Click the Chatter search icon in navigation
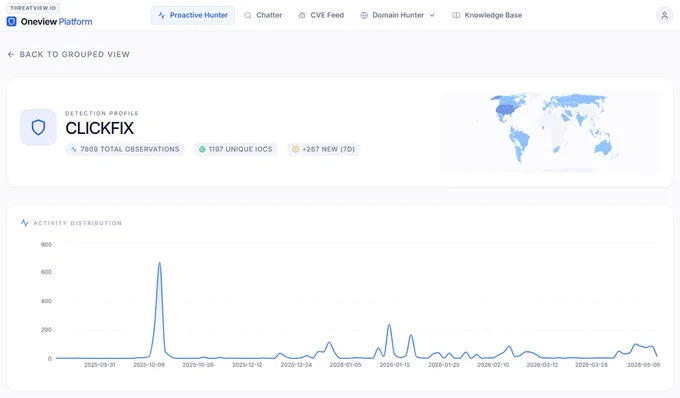Viewport: 680px width, 398px height. (248, 15)
